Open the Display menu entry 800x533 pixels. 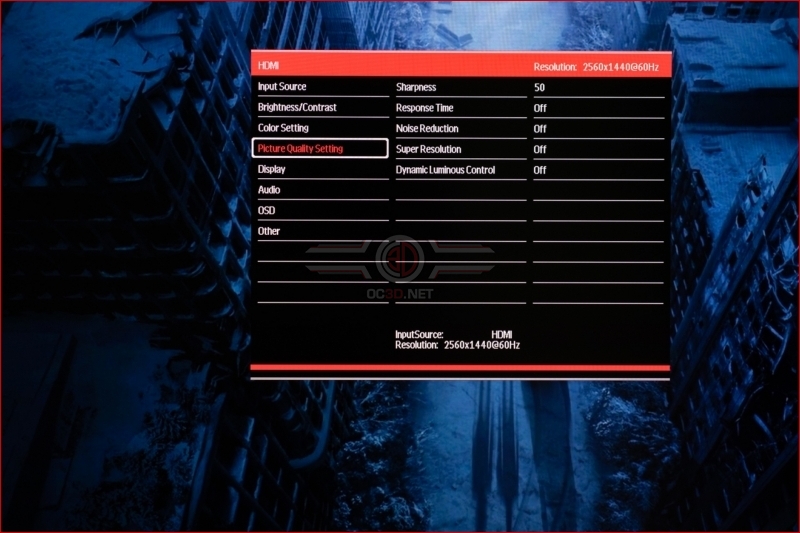(271, 169)
